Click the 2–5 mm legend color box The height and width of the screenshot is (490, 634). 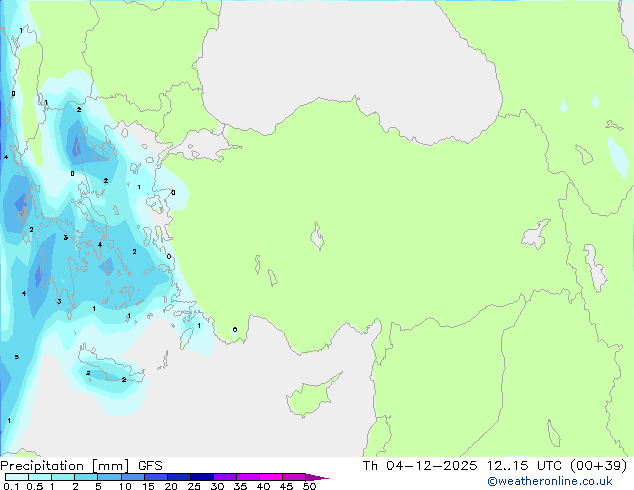click(x=86, y=477)
